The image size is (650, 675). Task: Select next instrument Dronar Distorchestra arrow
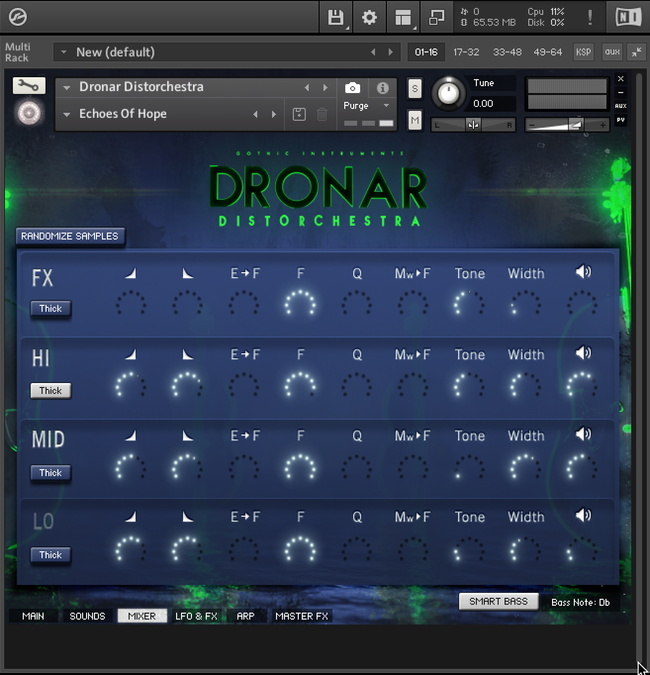325,87
